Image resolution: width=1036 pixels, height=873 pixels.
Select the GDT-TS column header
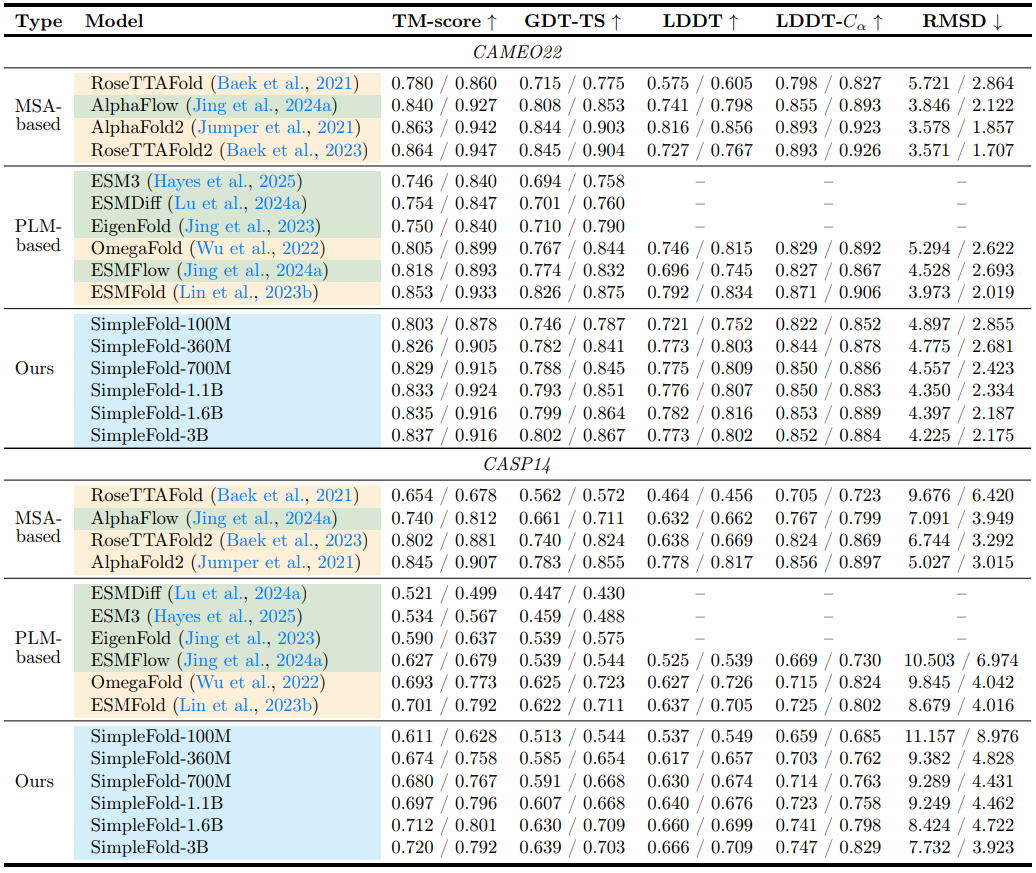571,21
